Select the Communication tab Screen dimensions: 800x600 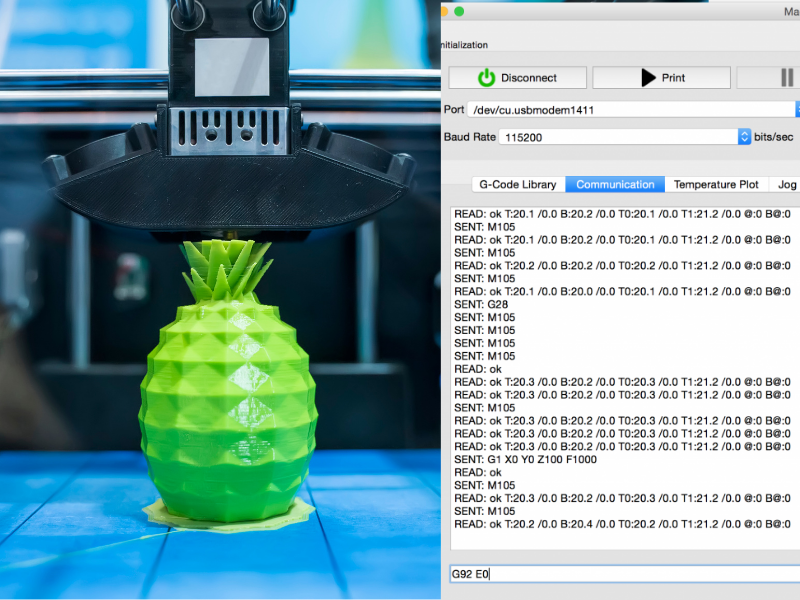pos(615,184)
